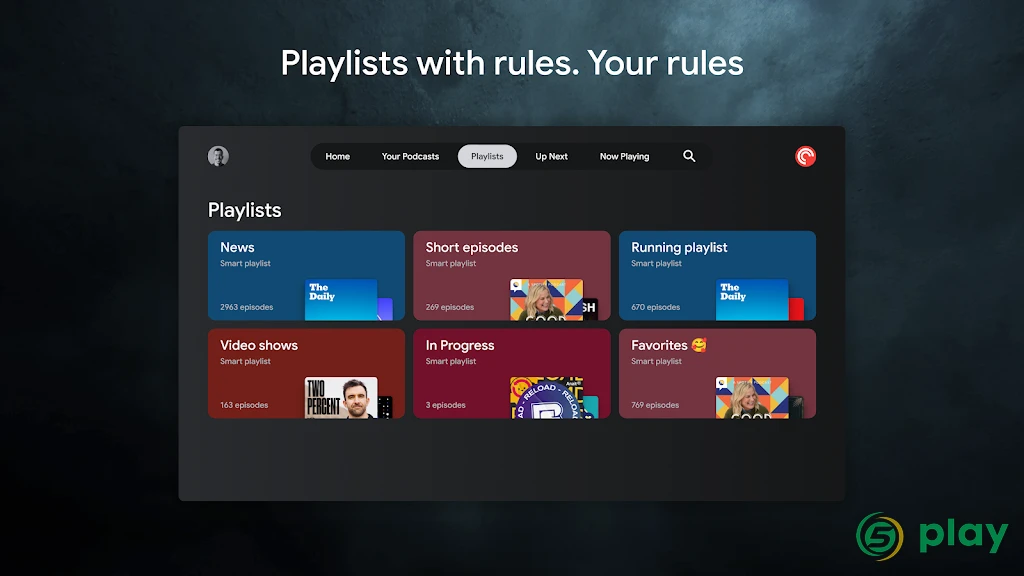Go to the Home tab

(338, 157)
